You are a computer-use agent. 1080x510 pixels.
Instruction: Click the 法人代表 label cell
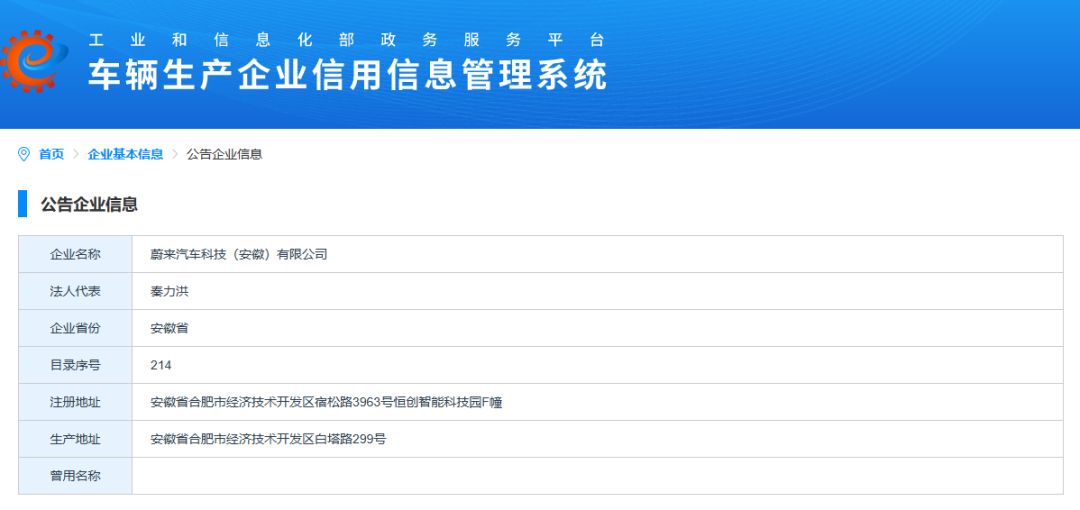[x=75, y=292]
